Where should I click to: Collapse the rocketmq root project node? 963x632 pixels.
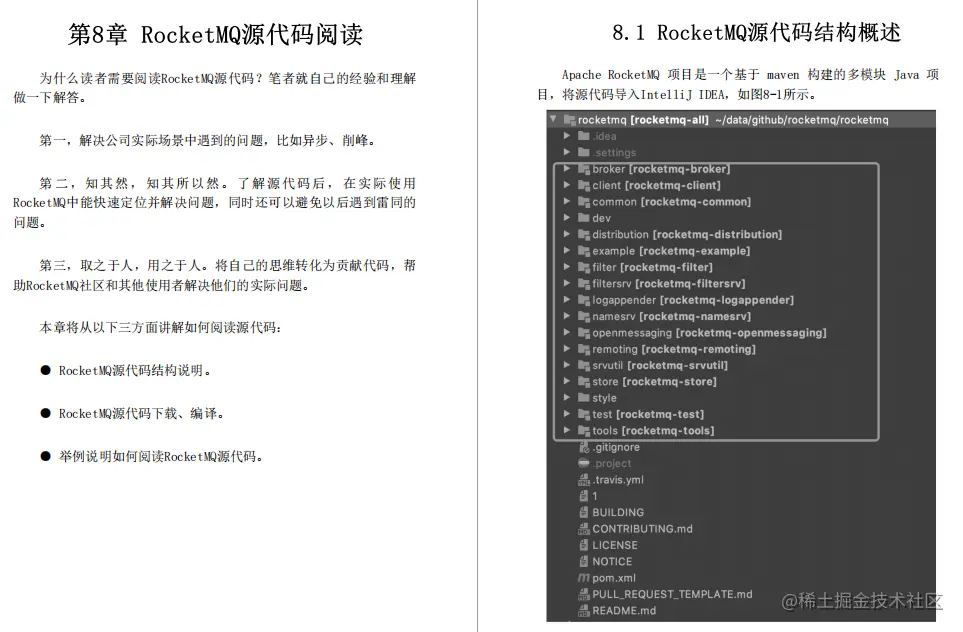tap(554, 119)
